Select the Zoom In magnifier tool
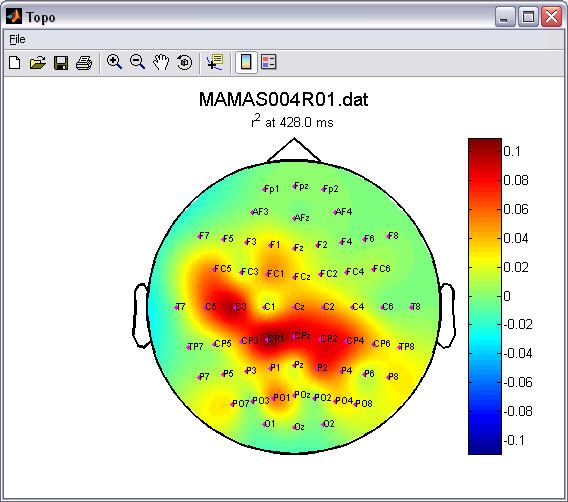 point(114,62)
